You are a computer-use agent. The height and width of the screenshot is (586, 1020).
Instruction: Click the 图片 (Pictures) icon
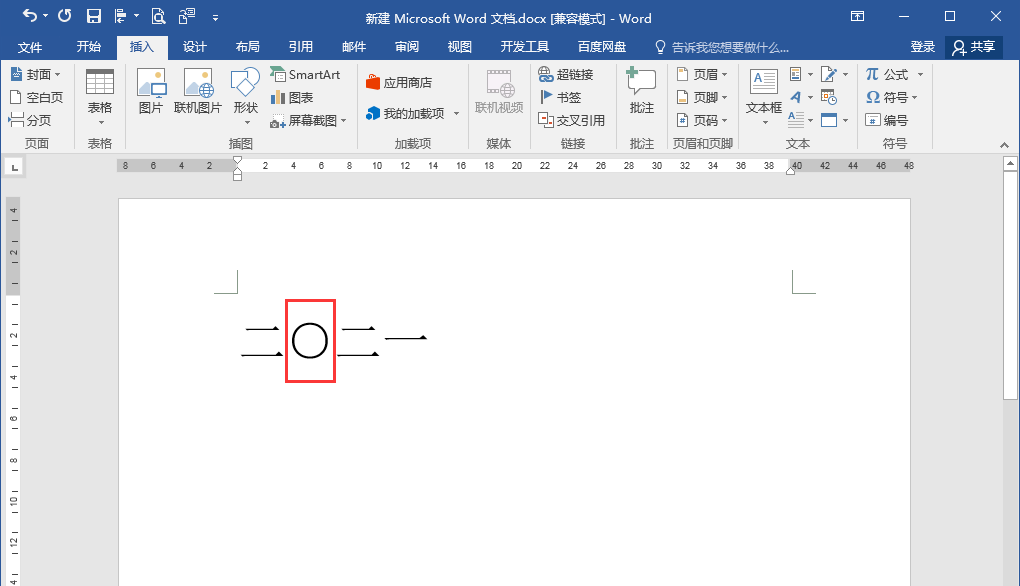tap(150, 91)
